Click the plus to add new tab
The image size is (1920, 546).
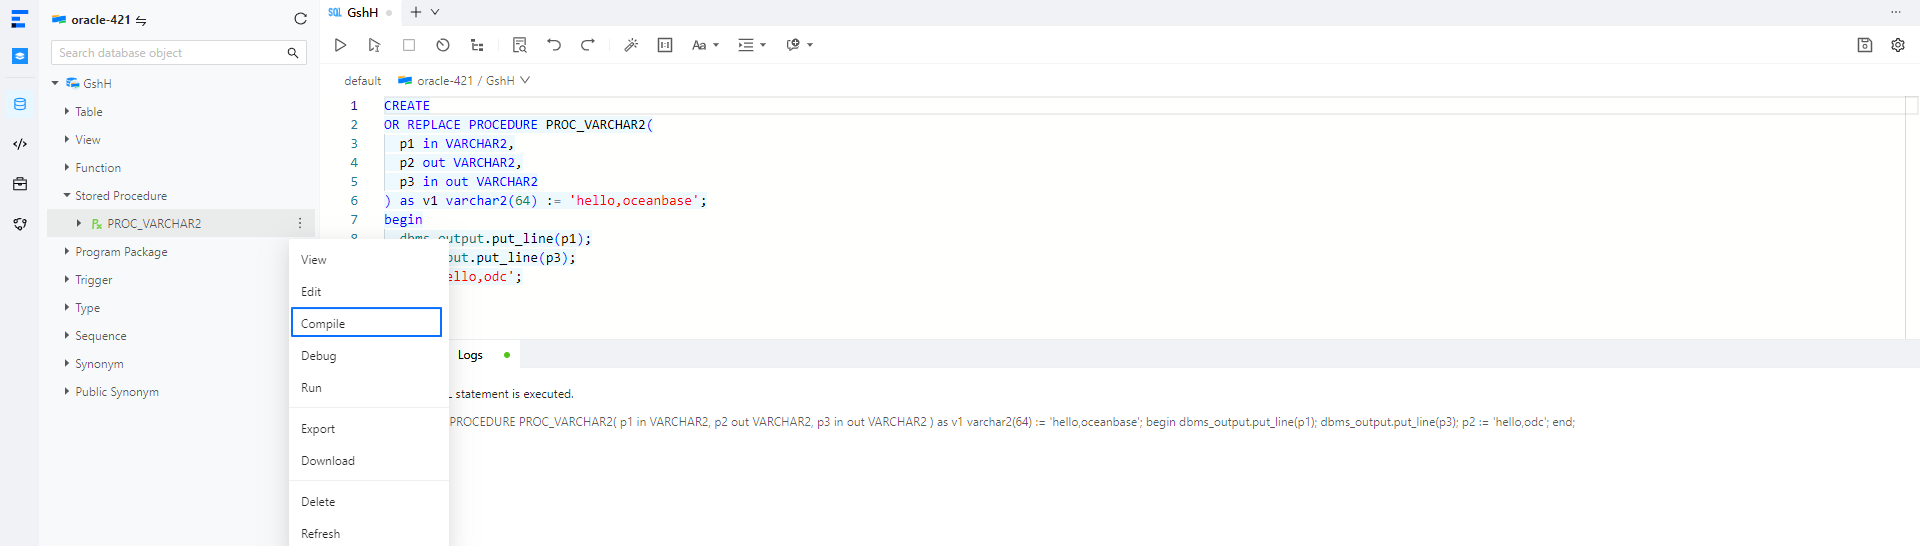416,12
